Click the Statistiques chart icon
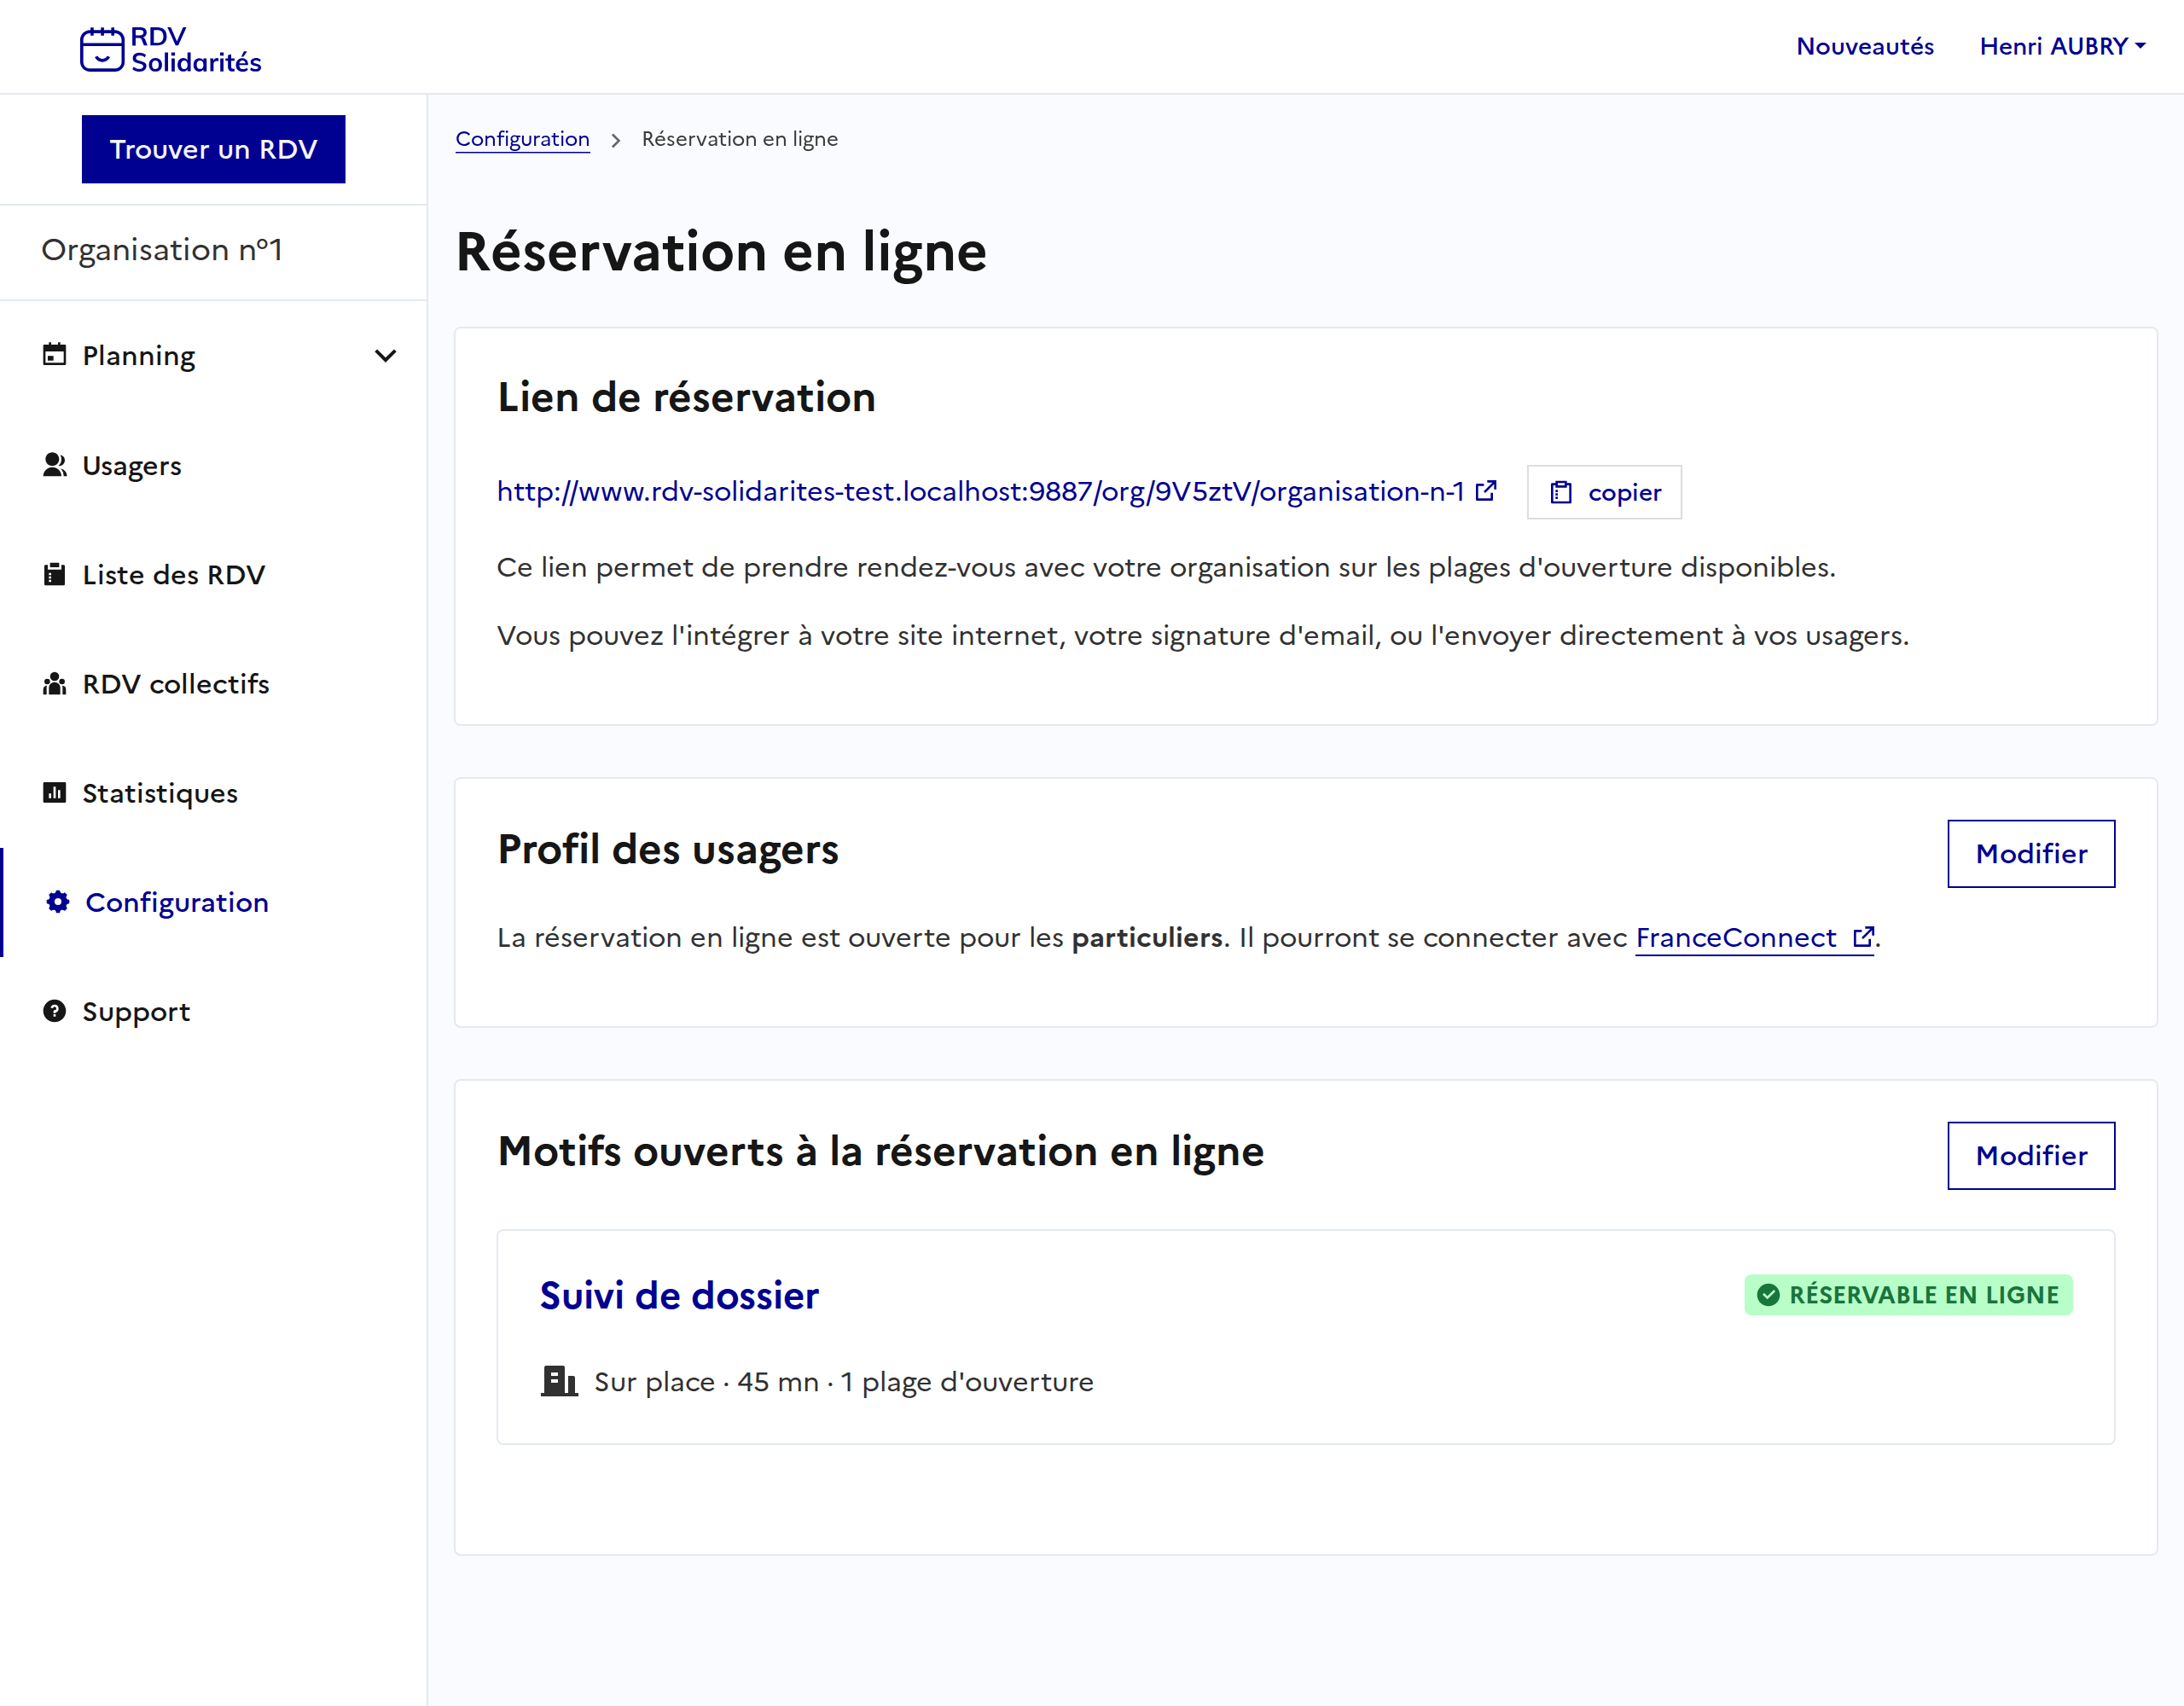 [x=54, y=792]
